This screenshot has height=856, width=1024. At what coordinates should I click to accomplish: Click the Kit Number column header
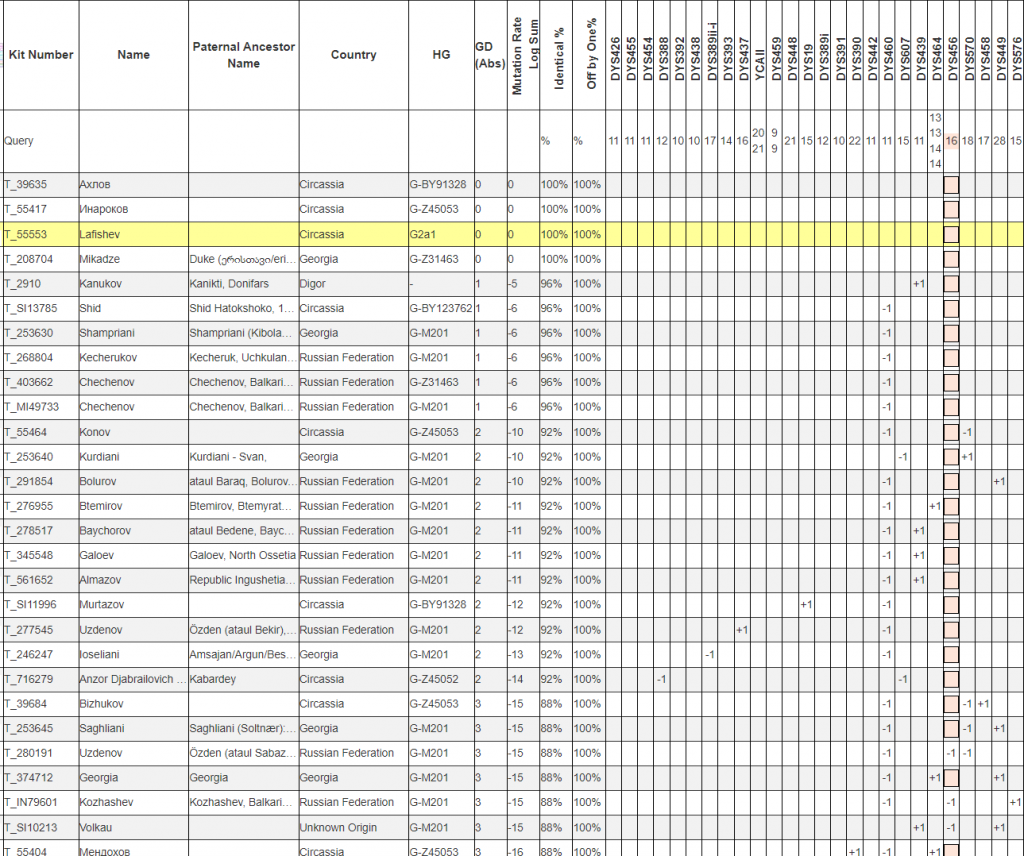click(40, 55)
